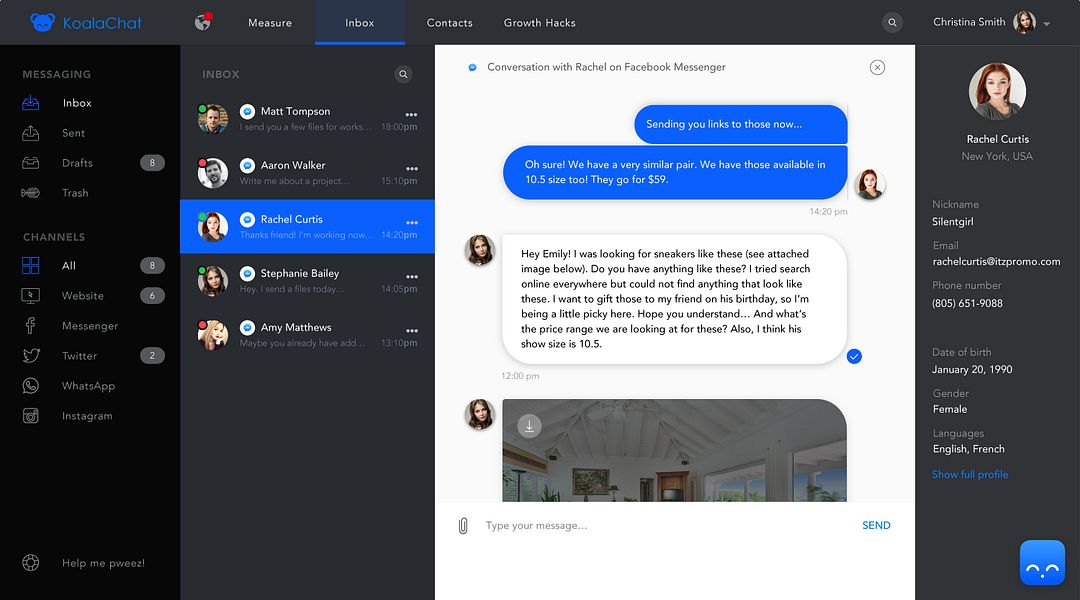1080x600 pixels.
Task: Click Messenger icon in conversation header
Action: coord(472,68)
